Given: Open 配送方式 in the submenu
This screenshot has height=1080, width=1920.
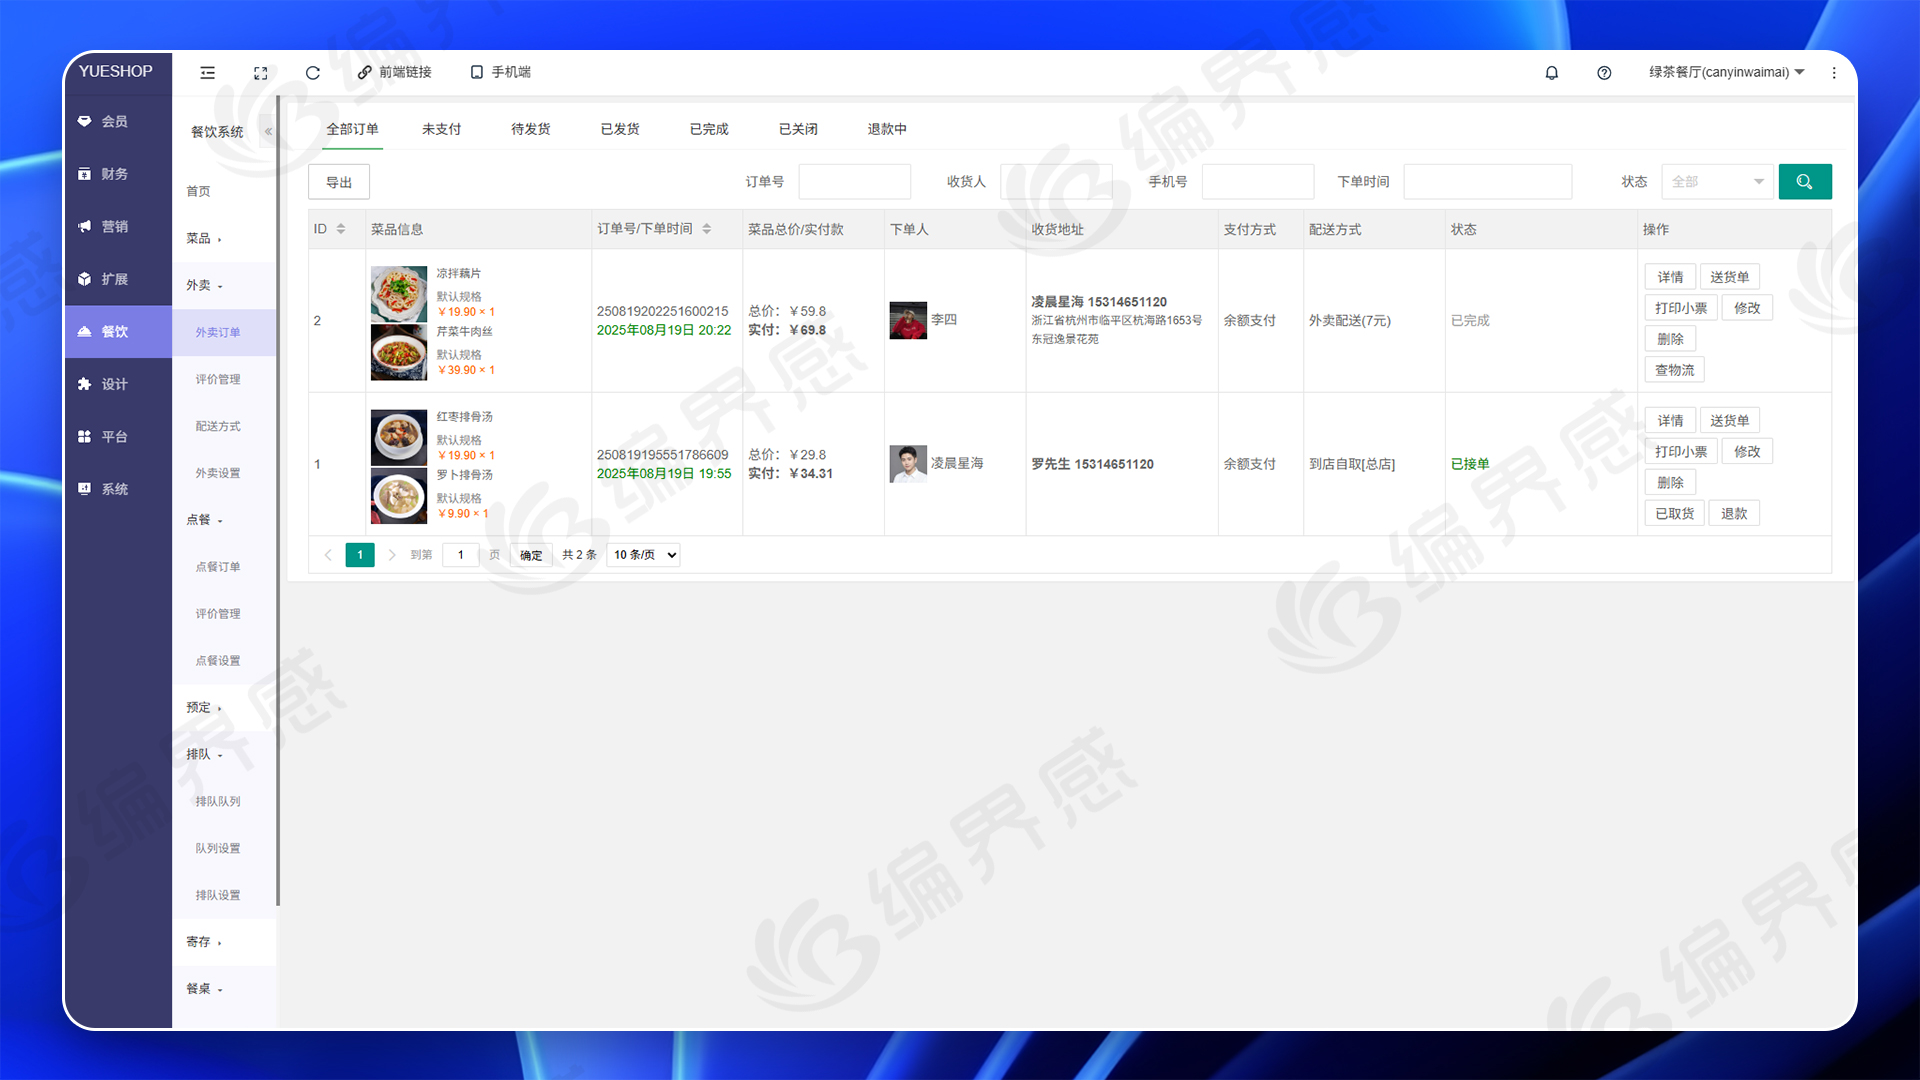Looking at the screenshot, I should click(224, 426).
